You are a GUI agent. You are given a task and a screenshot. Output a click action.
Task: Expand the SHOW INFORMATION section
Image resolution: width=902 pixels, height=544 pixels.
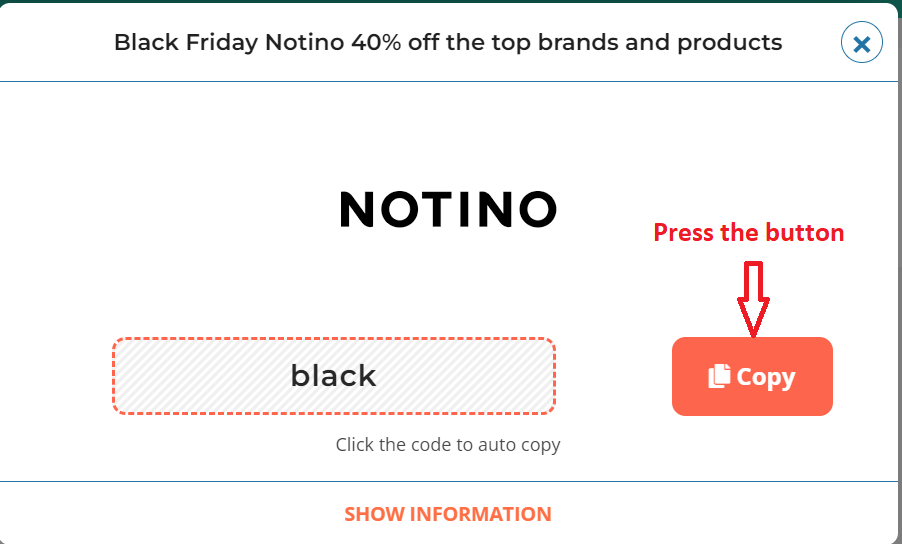[448, 514]
